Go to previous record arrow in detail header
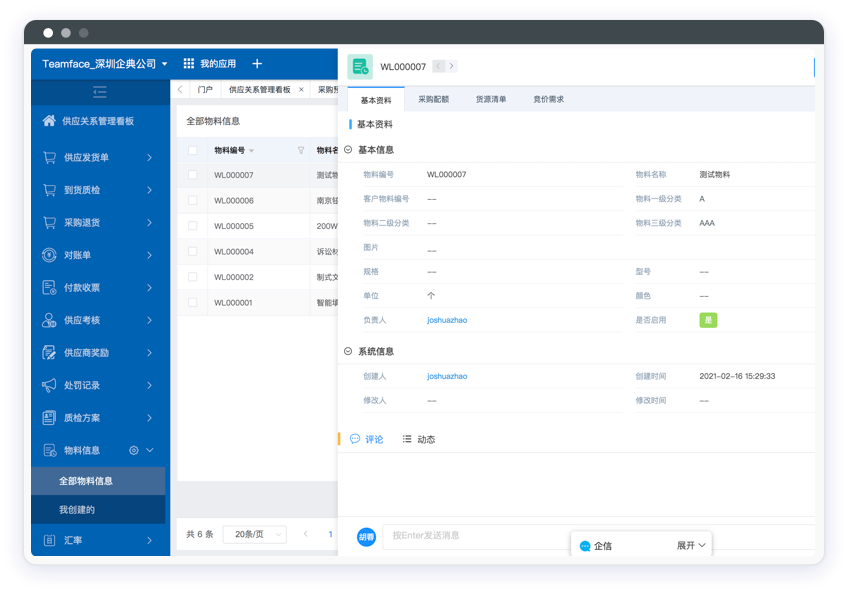 click(439, 66)
